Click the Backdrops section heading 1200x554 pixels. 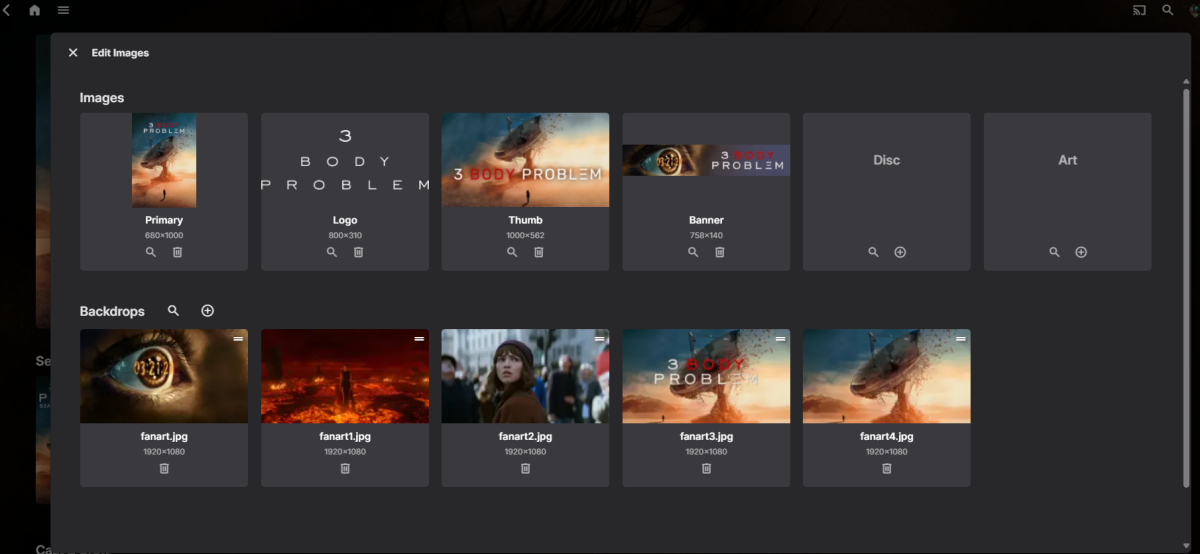[112, 312]
